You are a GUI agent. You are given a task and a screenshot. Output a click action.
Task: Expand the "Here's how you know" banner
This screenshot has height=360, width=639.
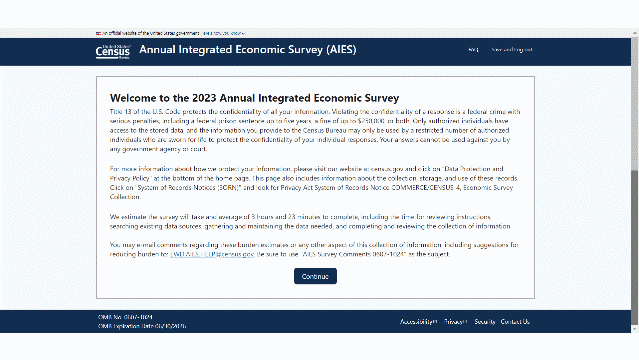223,33
